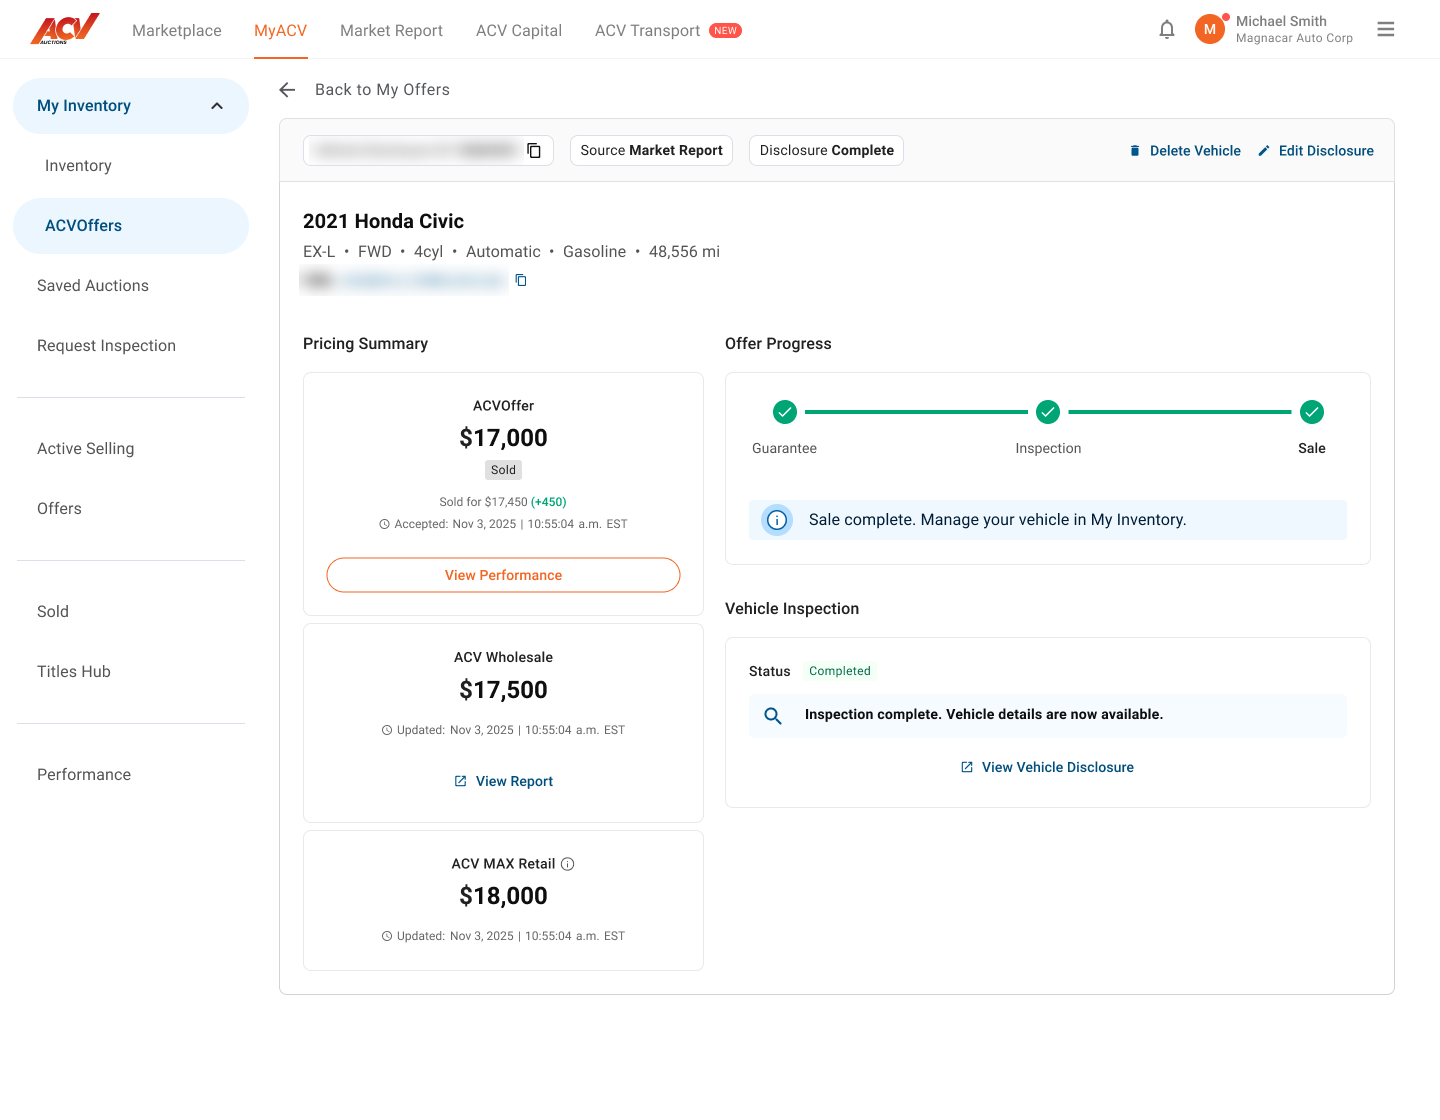Screen dimensions: 1440x1120
Task: Click the View Vehicle Disclosure external-link icon
Action: click(x=967, y=767)
